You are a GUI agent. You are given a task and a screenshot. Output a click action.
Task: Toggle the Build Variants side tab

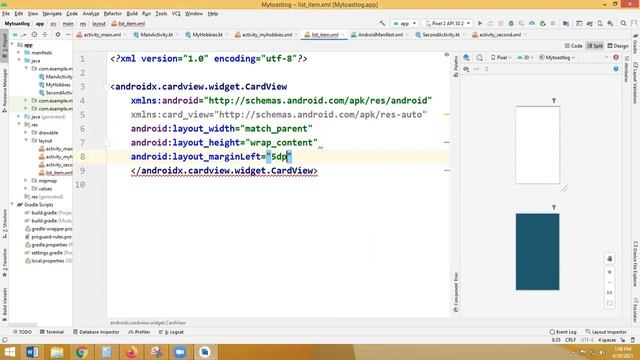[x=4, y=304]
